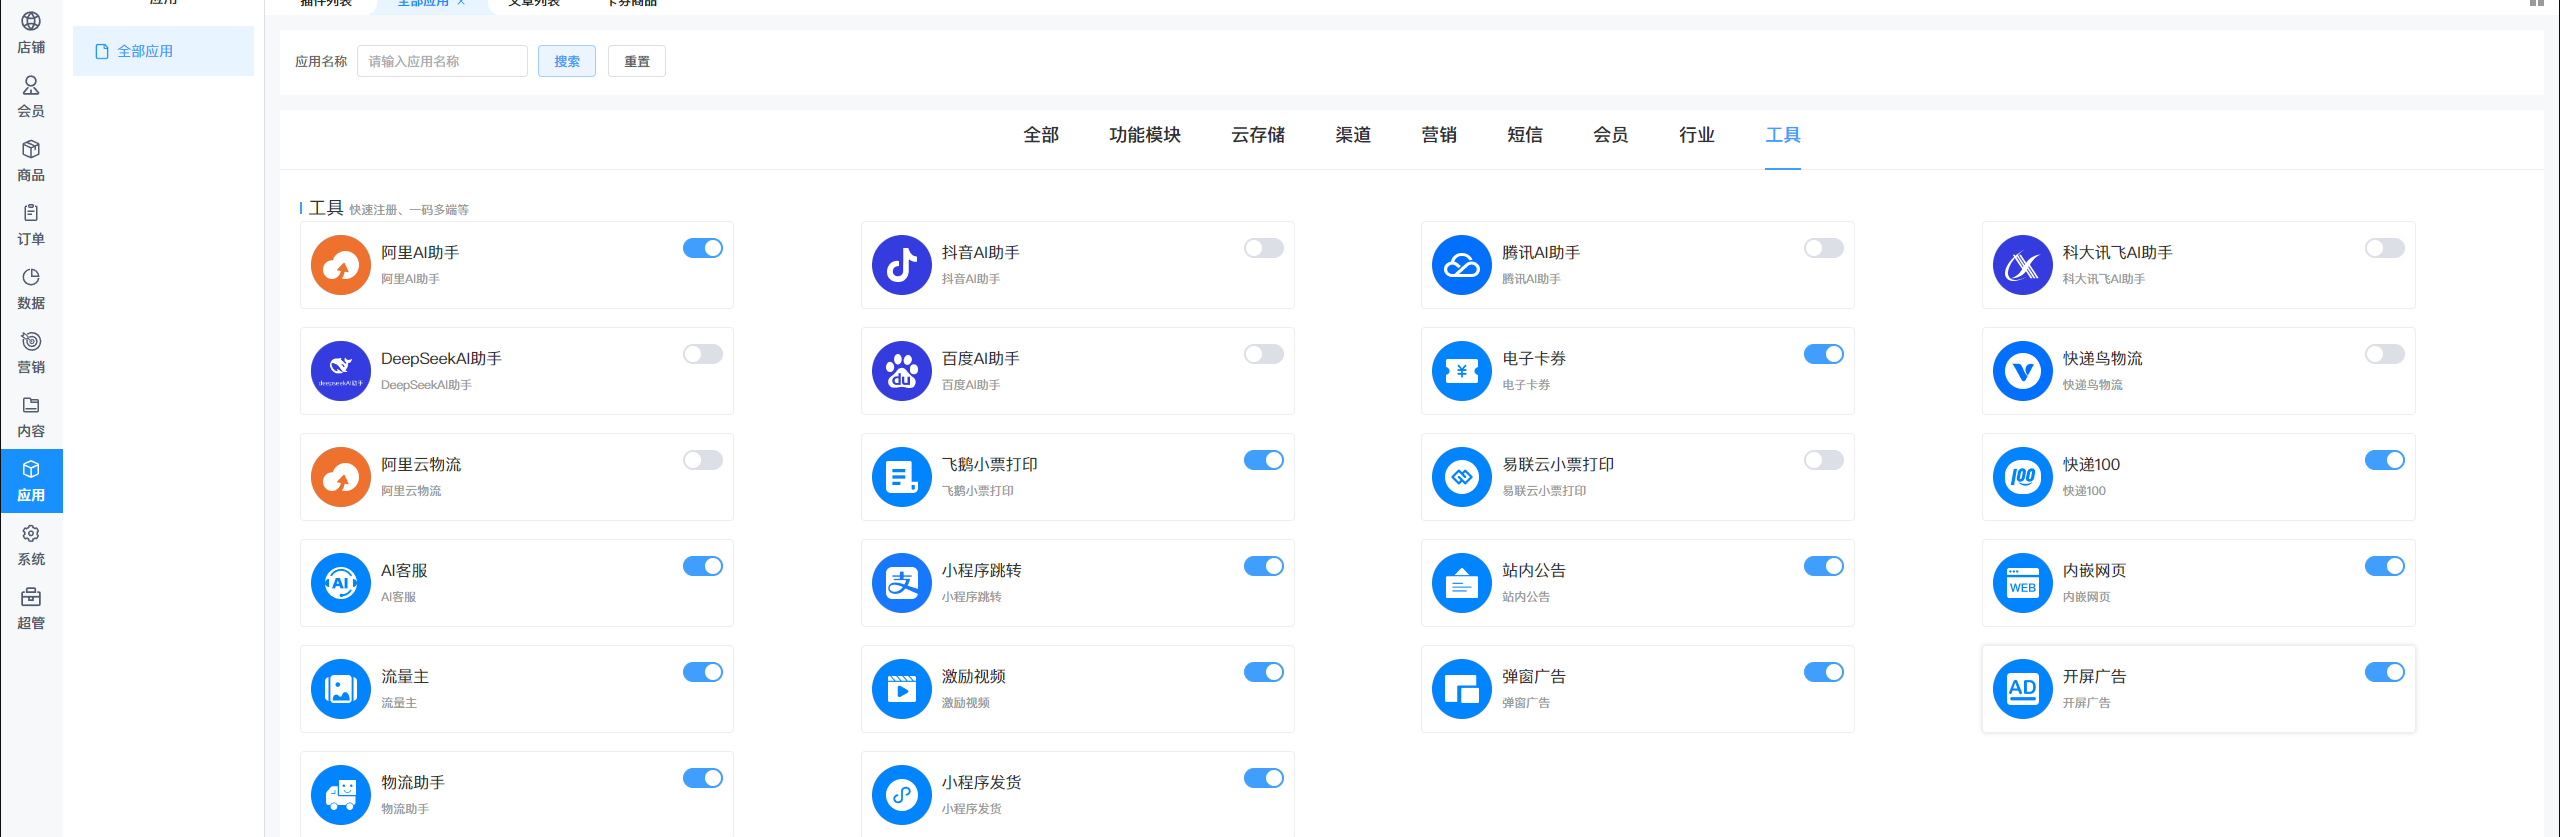Open the 数据 sidebar section

click(x=31, y=289)
